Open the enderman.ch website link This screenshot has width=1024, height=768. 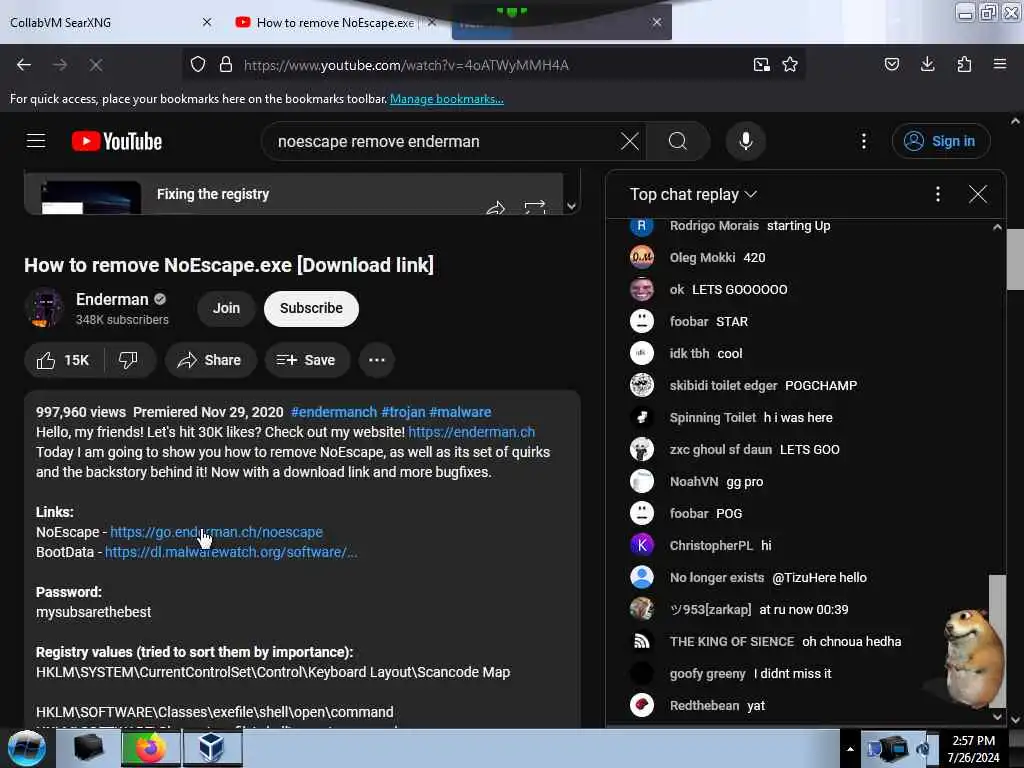pyautogui.click(x=472, y=432)
